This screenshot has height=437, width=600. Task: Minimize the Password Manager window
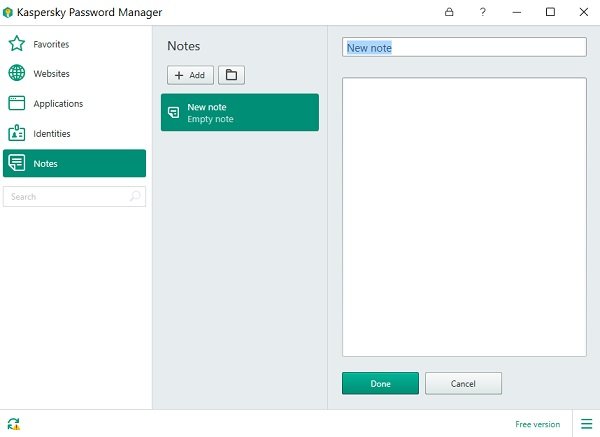(517, 12)
